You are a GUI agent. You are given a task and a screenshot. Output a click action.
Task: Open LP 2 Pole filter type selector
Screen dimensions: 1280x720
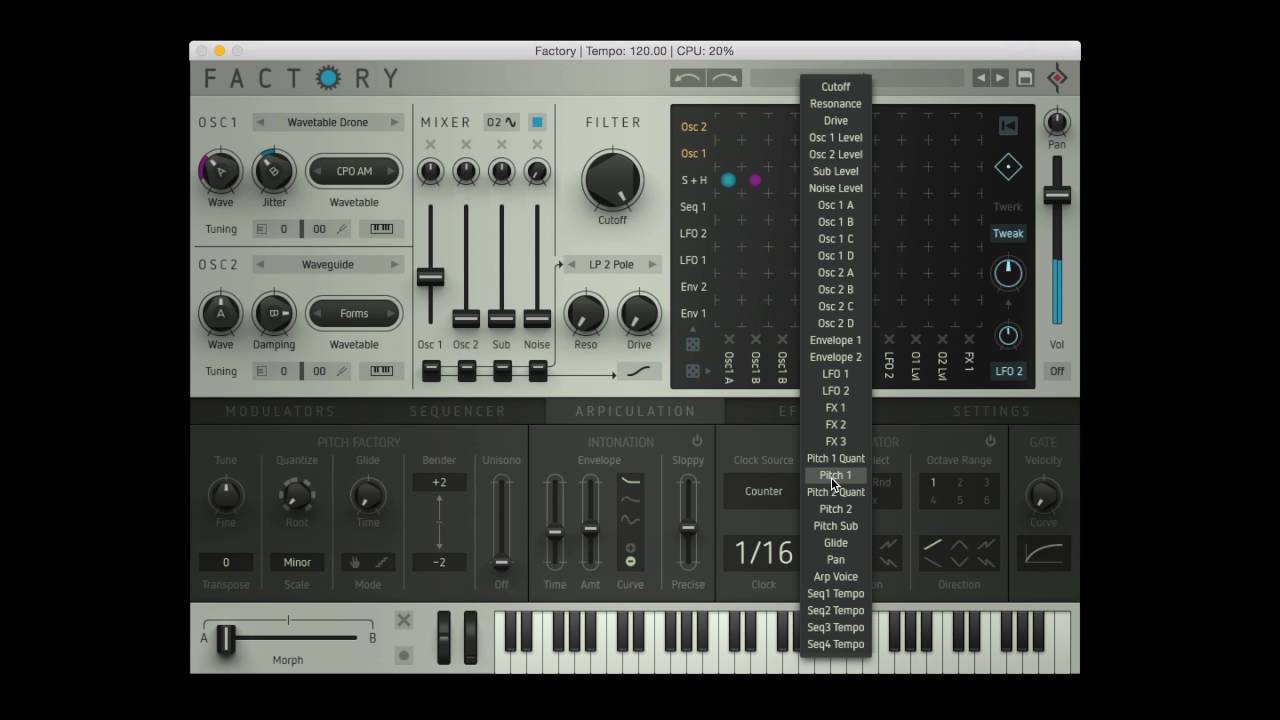[x=611, y=264]
